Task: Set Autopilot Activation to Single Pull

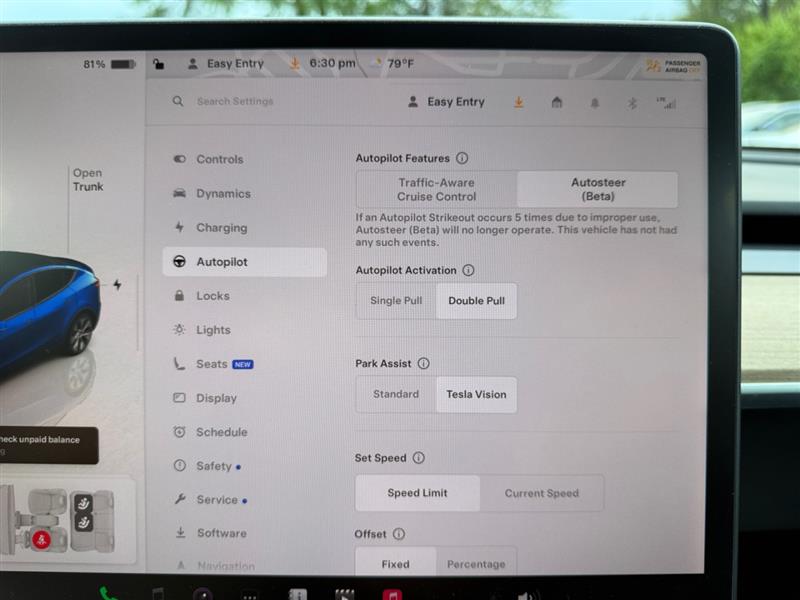Action: click(x=396, y=301)
